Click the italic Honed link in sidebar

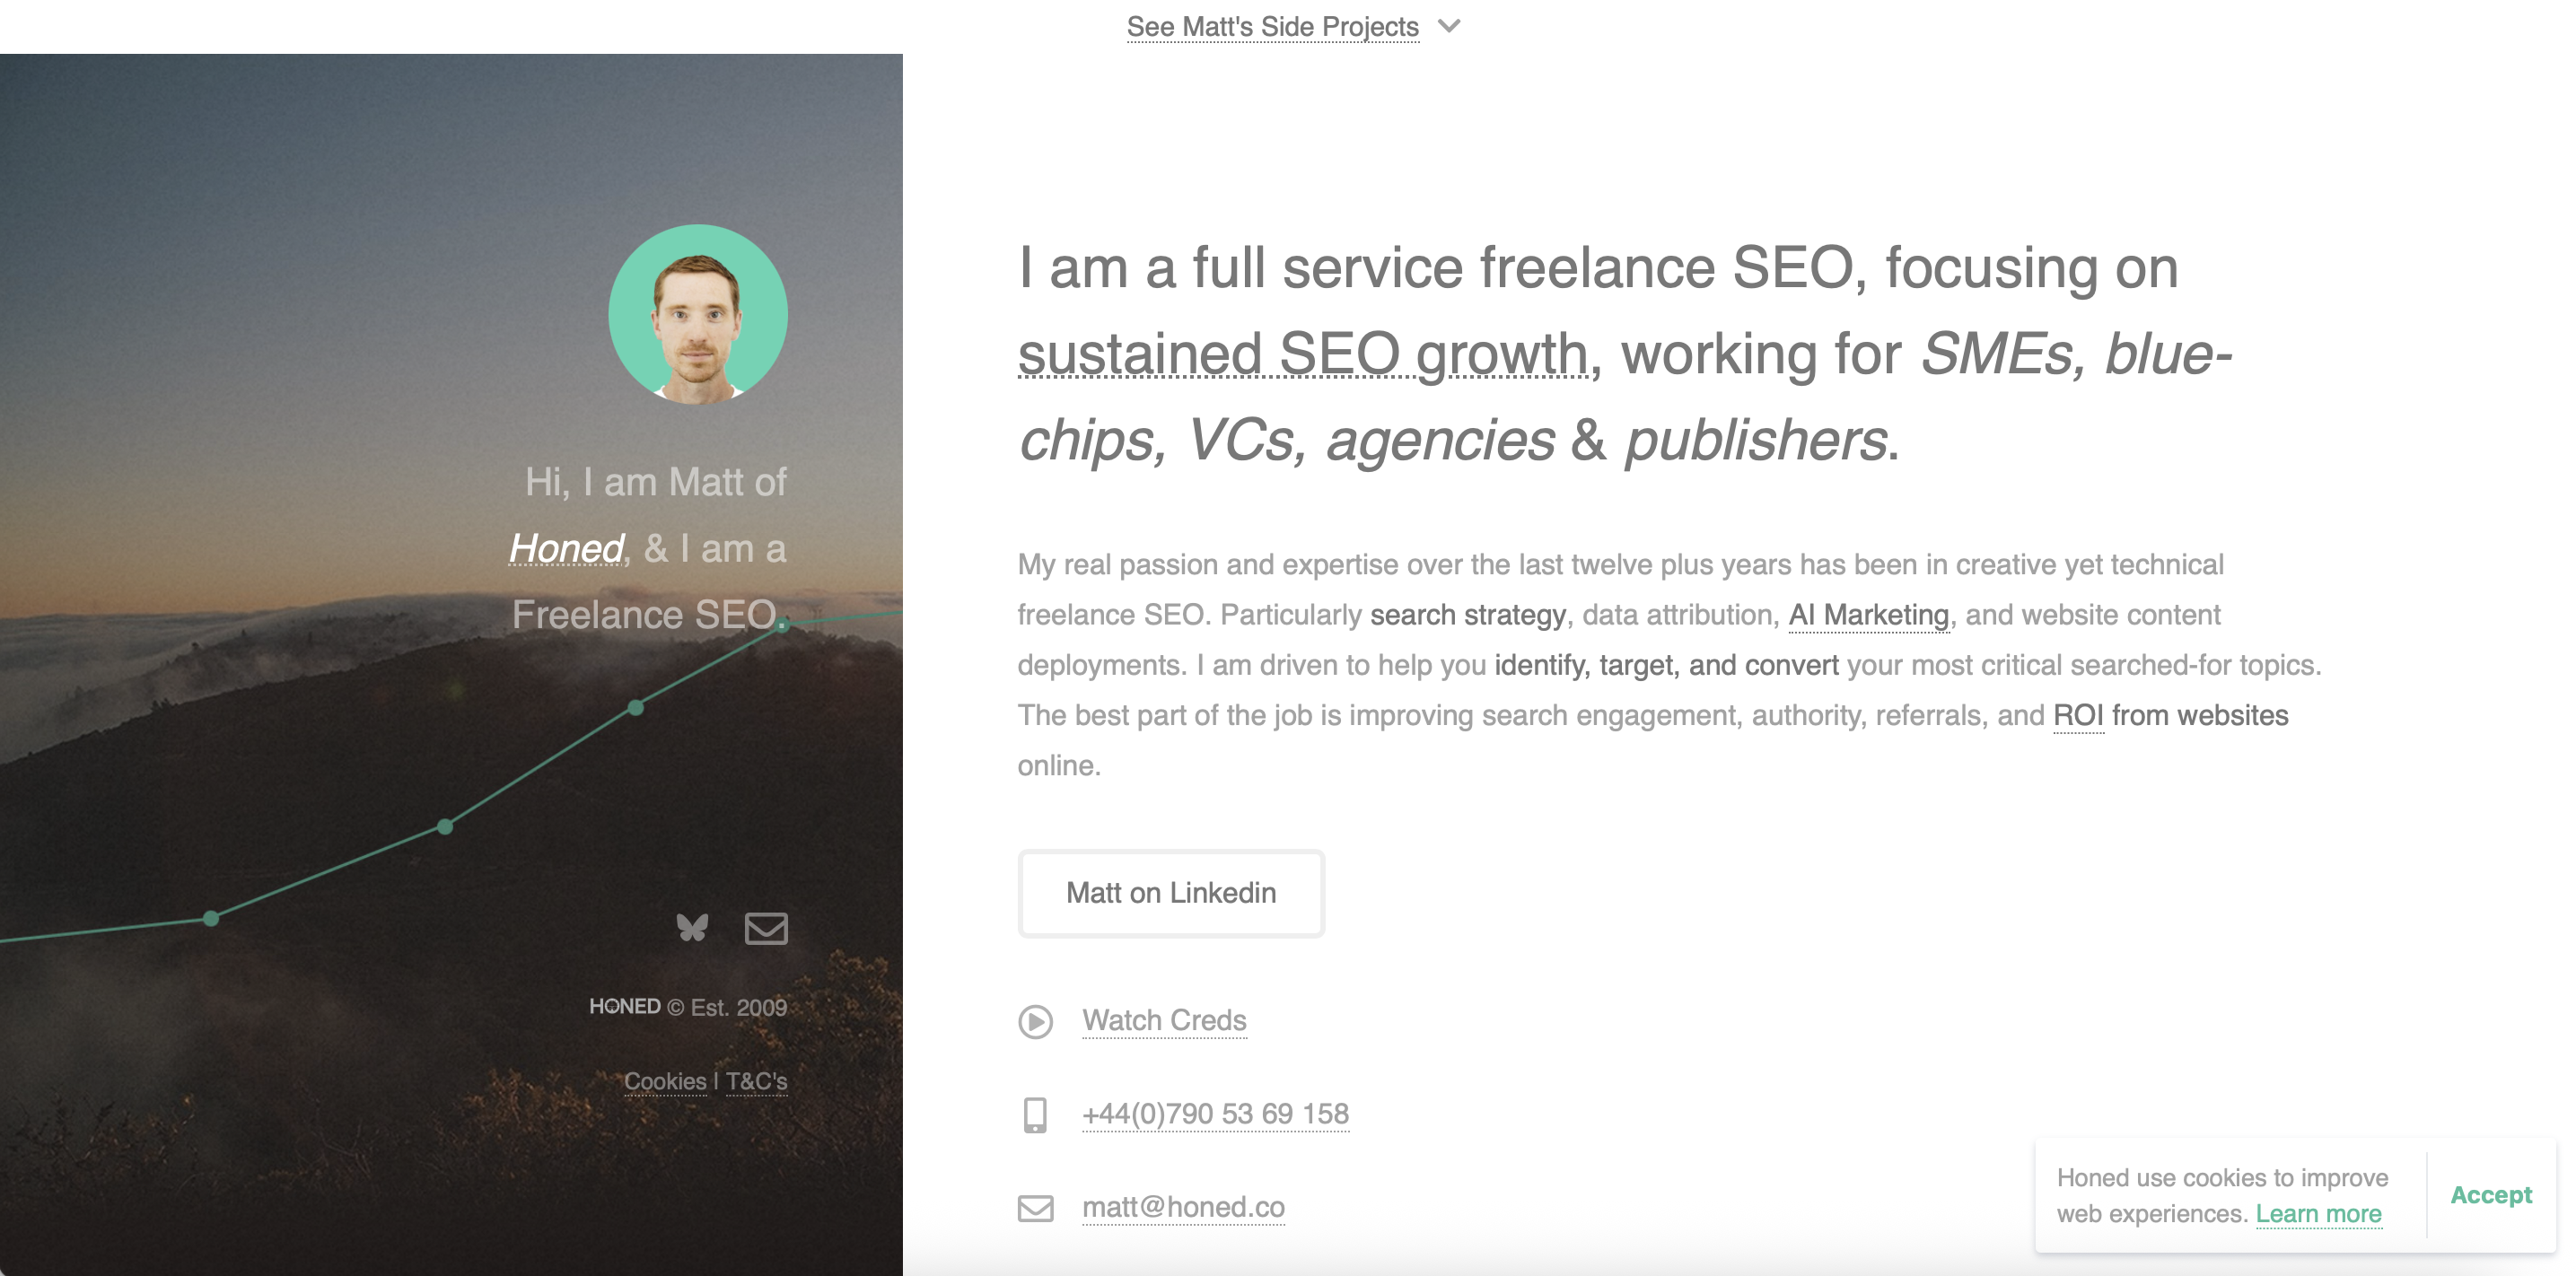click(566, 548)
